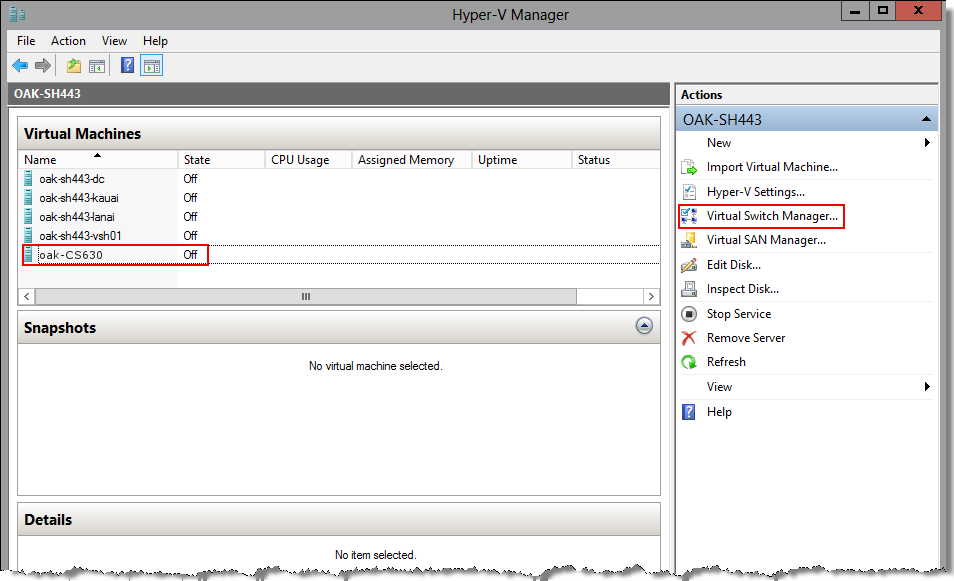Screen dimensions: 954x581
Task: Click the Inspect Disk icon
Action: [689, 289]
